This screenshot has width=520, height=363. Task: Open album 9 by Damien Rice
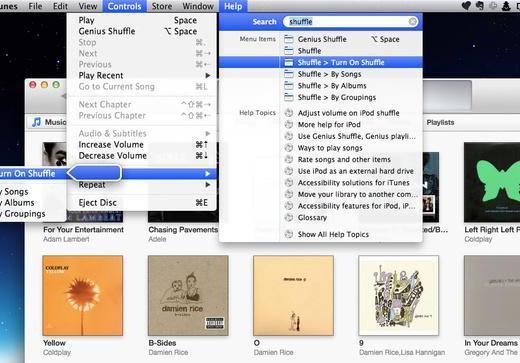point(399,296)
